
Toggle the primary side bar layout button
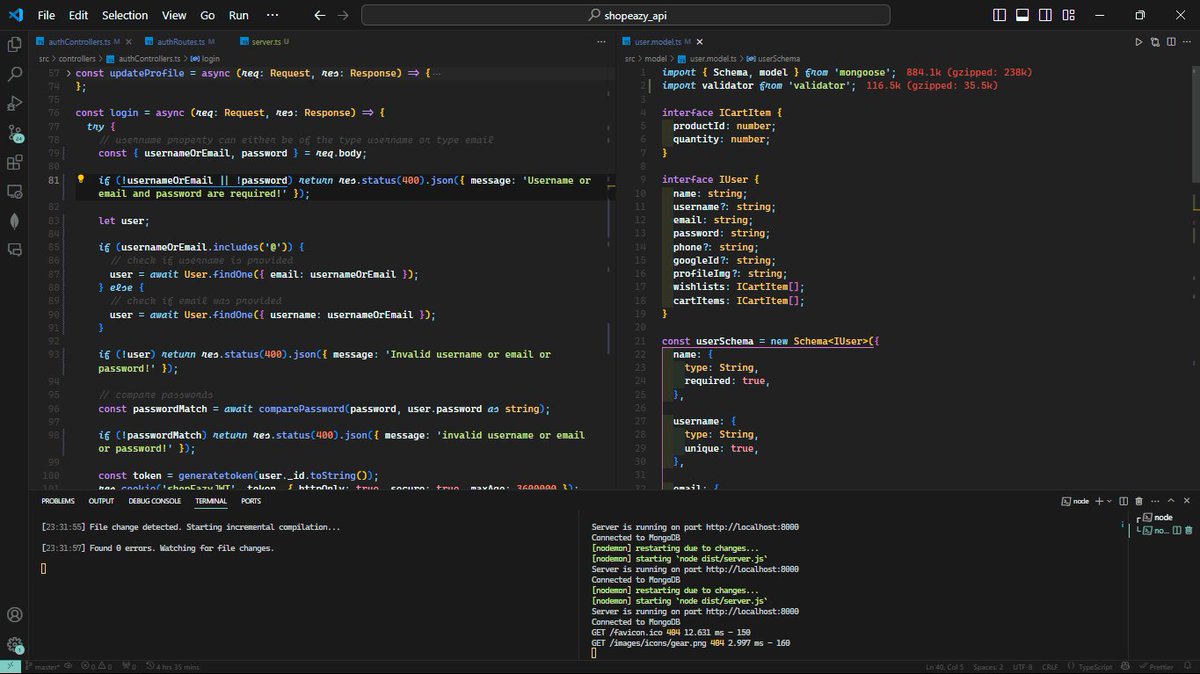coord(999,15)
